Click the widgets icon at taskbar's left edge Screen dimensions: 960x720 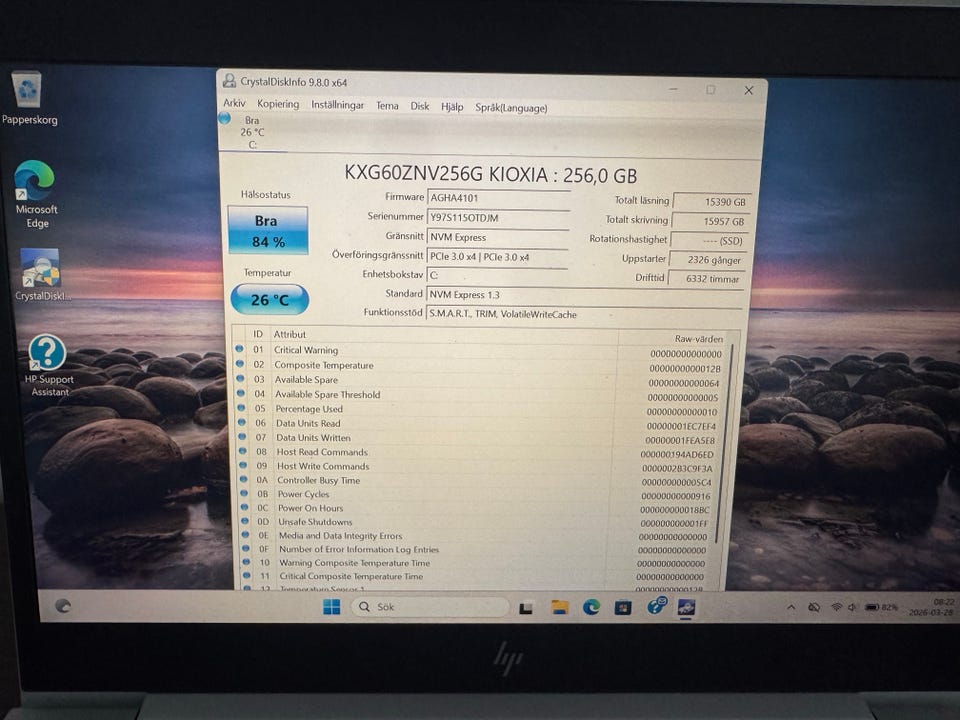coord(62,606)
